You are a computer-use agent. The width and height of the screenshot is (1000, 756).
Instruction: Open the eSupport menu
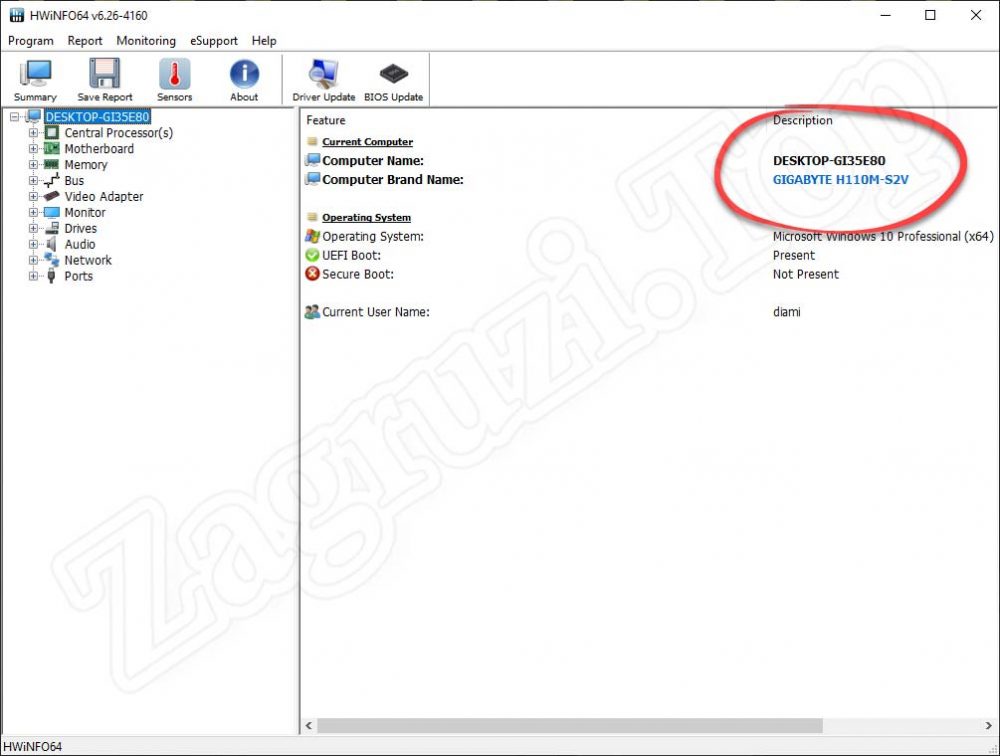[214, 41]
